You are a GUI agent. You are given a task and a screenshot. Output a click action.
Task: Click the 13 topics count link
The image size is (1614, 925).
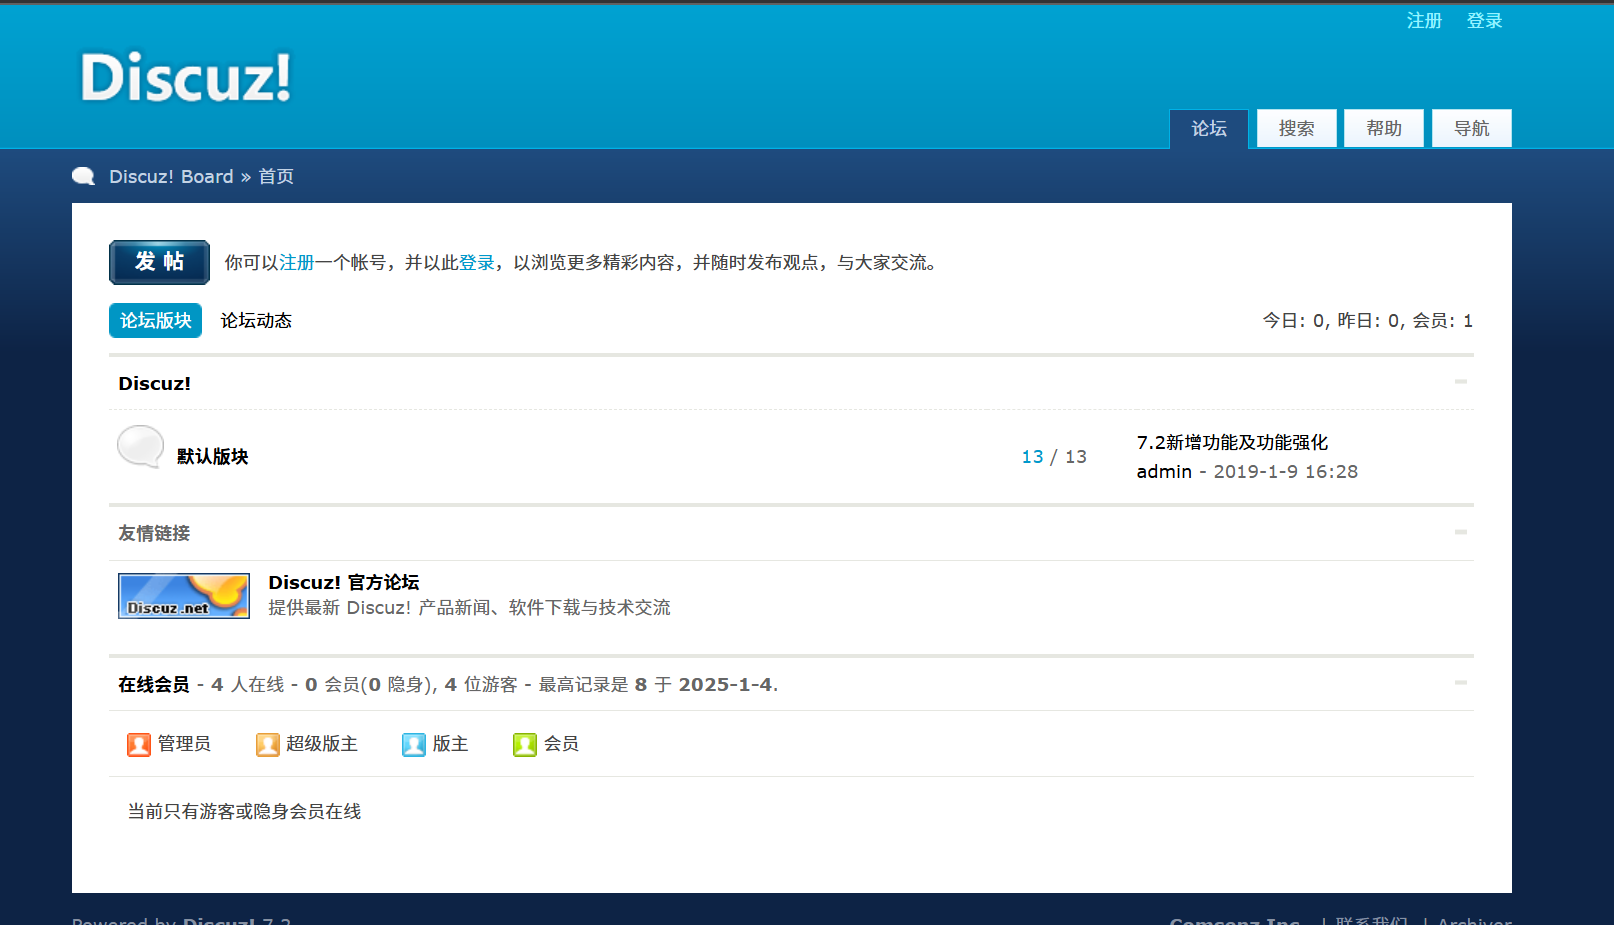[1032, 457]
